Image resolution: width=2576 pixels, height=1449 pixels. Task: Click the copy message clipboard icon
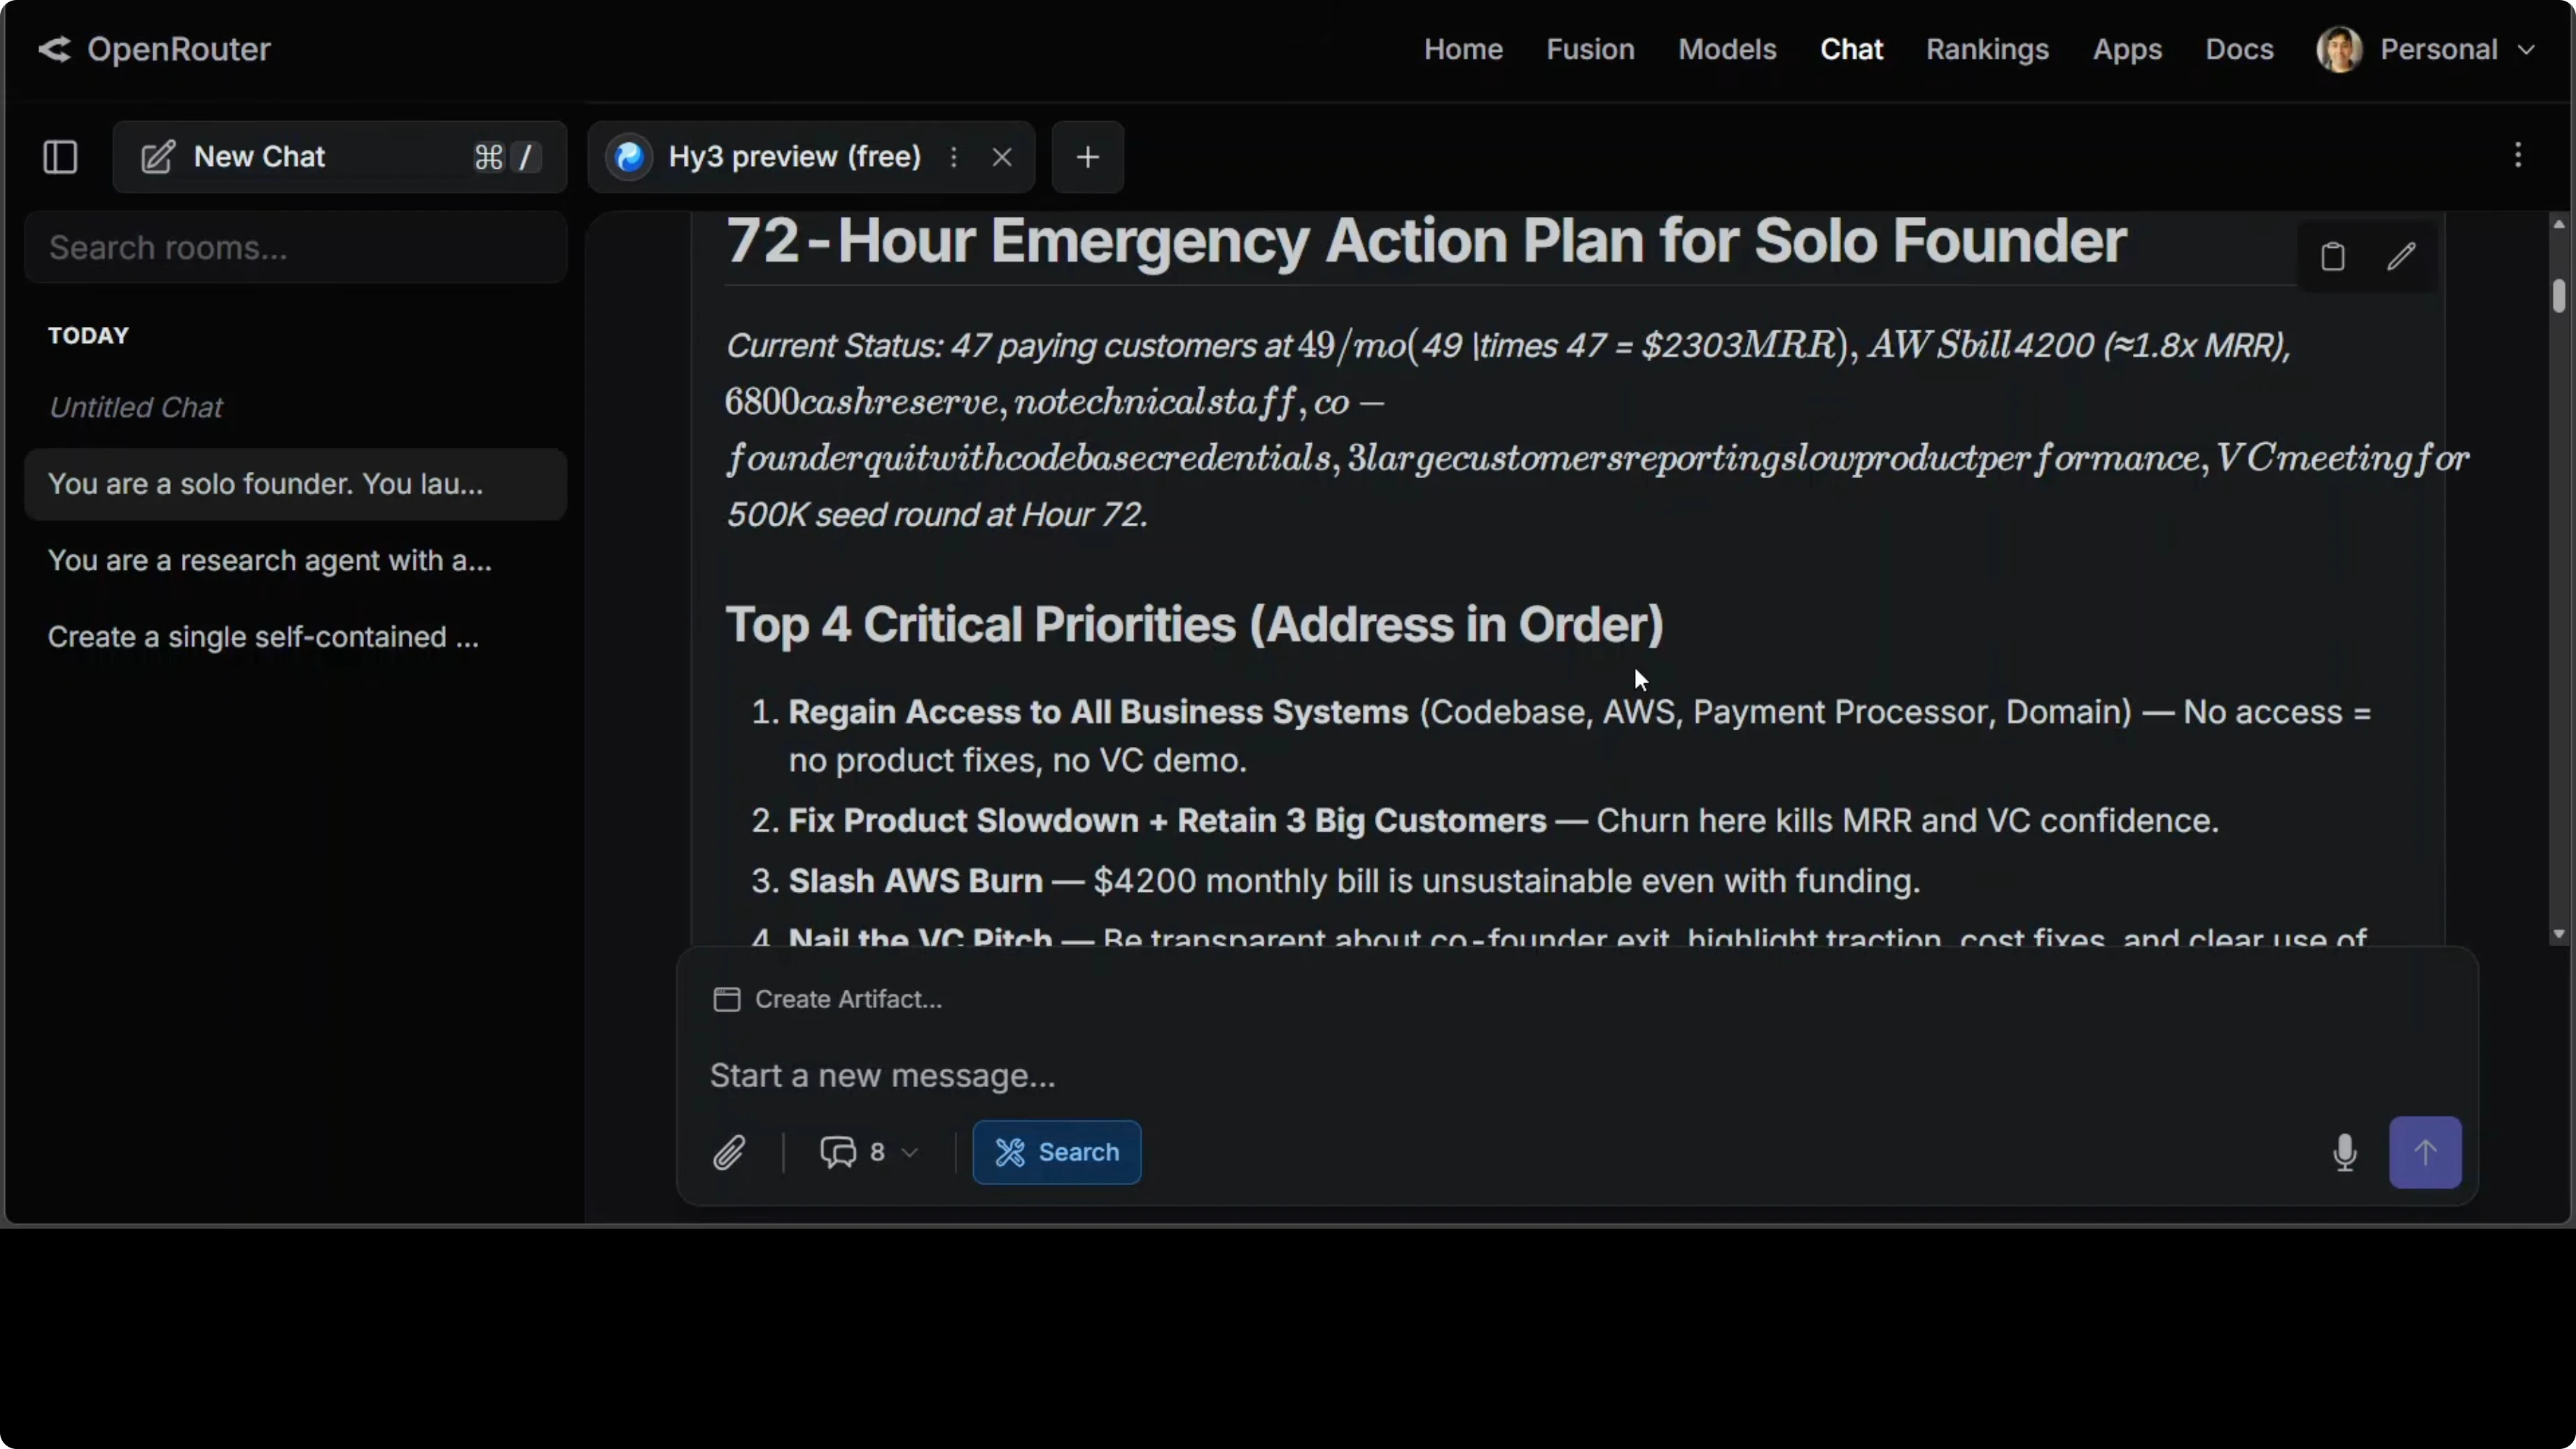[2332, 257]
